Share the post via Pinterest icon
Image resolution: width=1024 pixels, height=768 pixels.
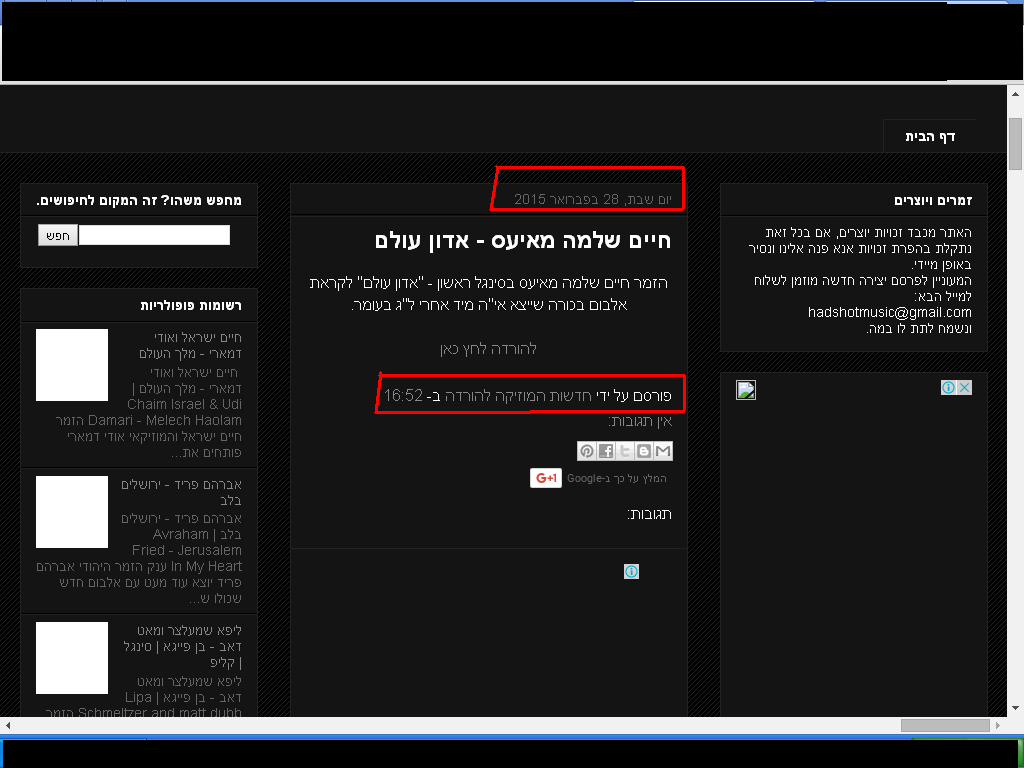point(587,451)
